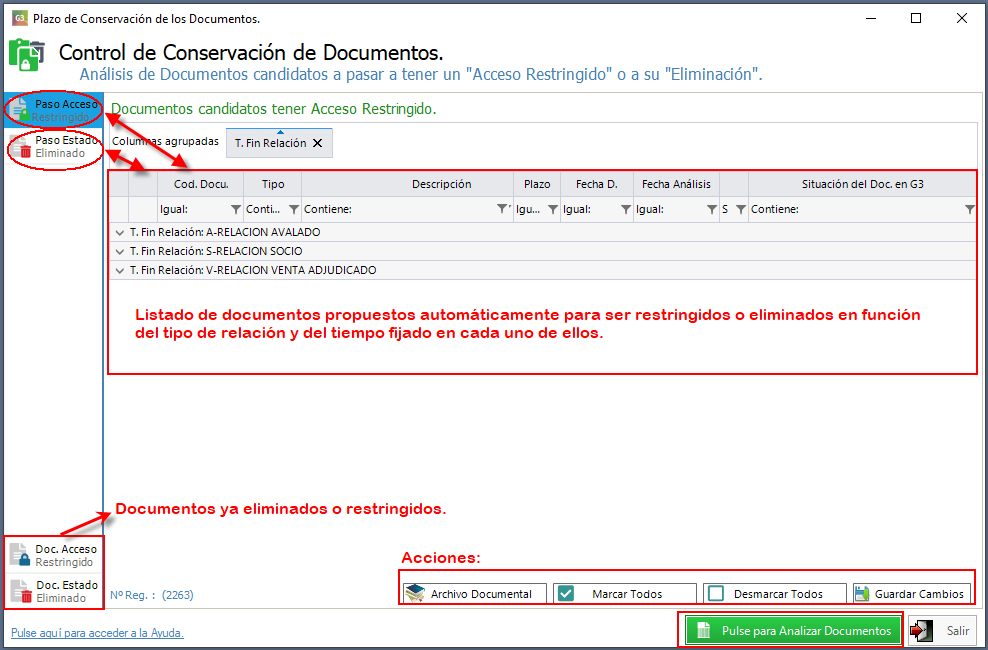Sort by Descripción column header
The image size is (988, 650).
(x=441, y=184)
